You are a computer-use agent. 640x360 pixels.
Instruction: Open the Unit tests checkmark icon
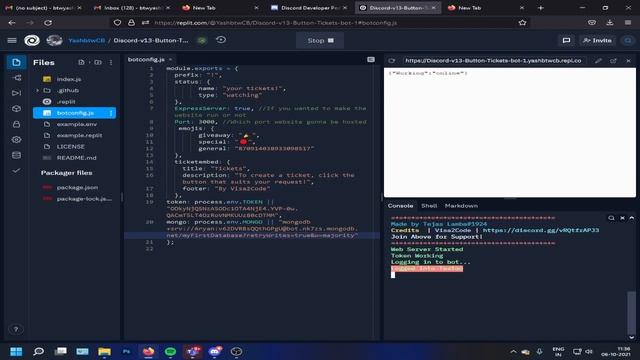pyautogui.click(x=16, y=171)
